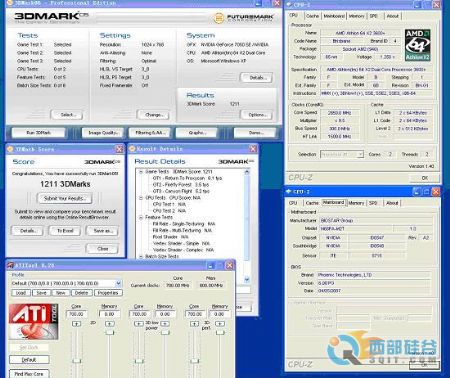450x378 pixels.
Task: Click the 2D Memory increment button in ATITool
Action: pos(110,324)
